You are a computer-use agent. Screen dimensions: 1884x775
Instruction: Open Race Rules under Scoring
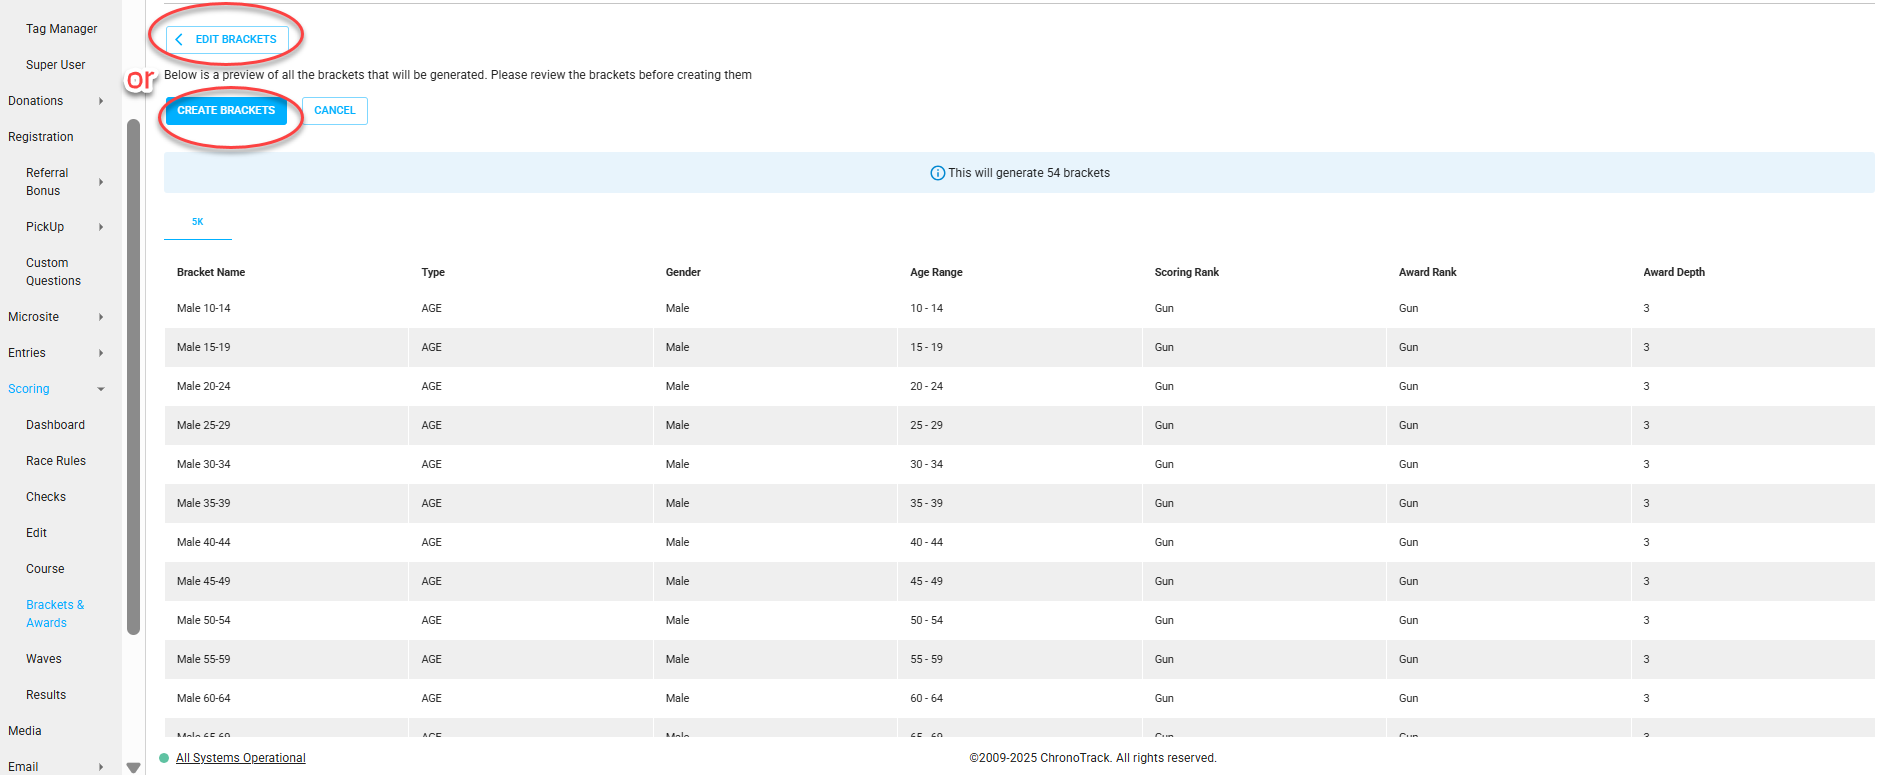(x=56, y=461)
